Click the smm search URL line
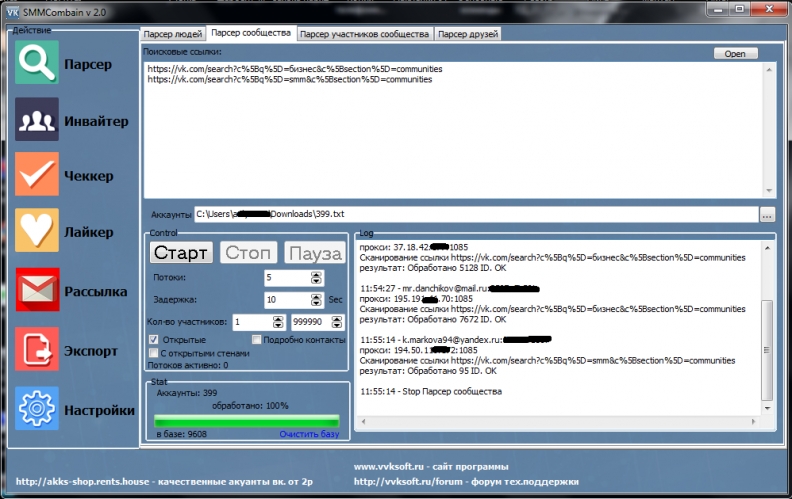792x499 pixels. (x=290, y=79)
